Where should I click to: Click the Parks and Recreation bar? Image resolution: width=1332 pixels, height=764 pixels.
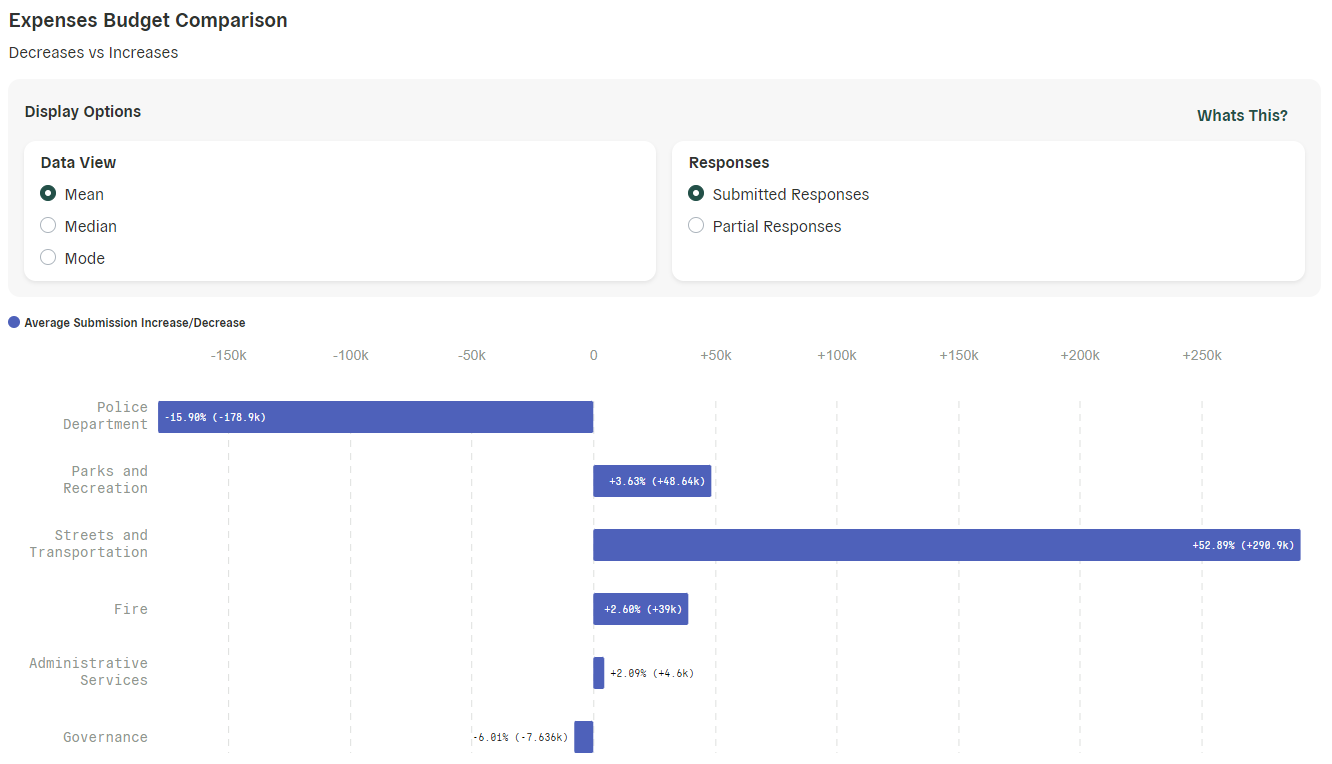point(652,481)
